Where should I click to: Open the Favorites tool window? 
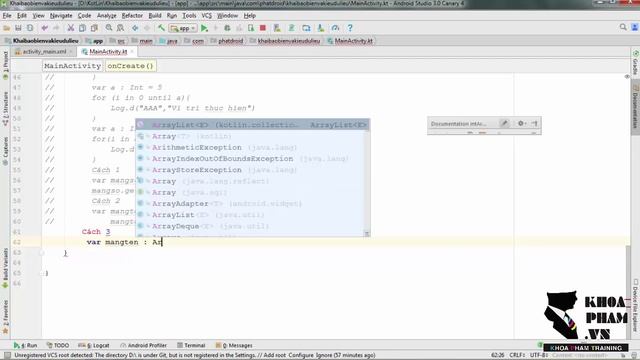point(5,318)
